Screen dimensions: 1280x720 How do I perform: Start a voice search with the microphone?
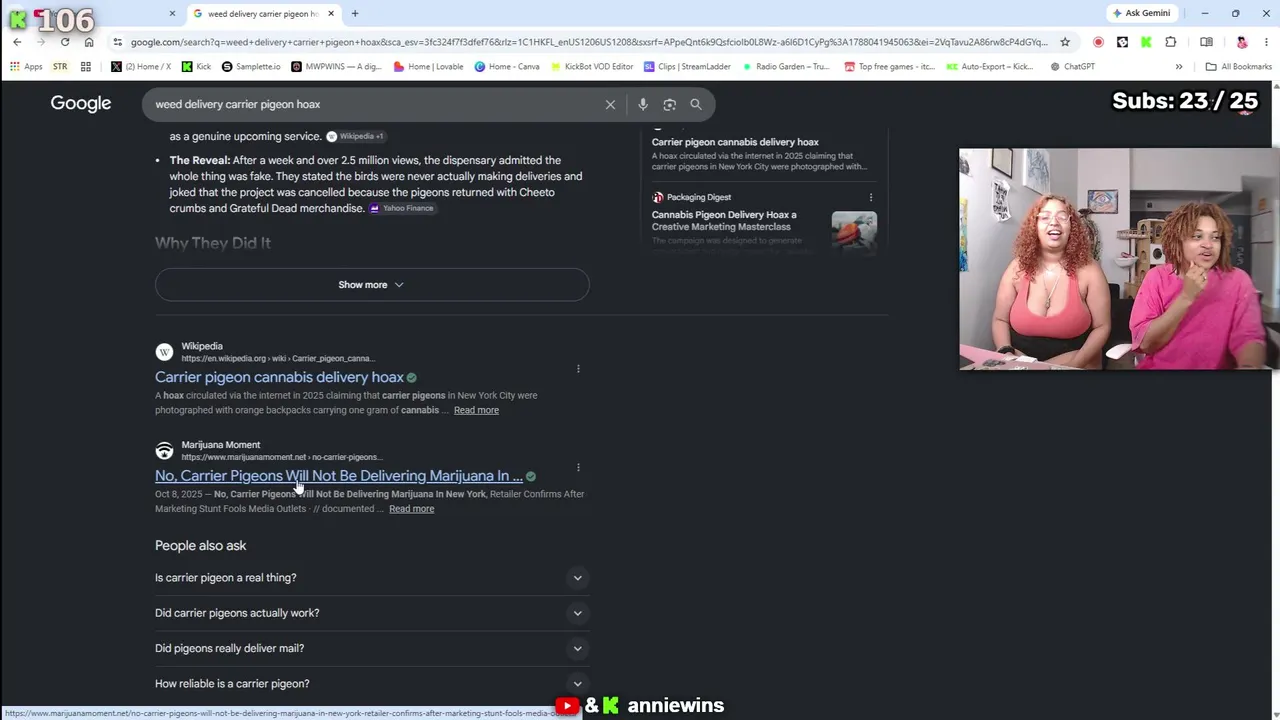pos(643,104)
